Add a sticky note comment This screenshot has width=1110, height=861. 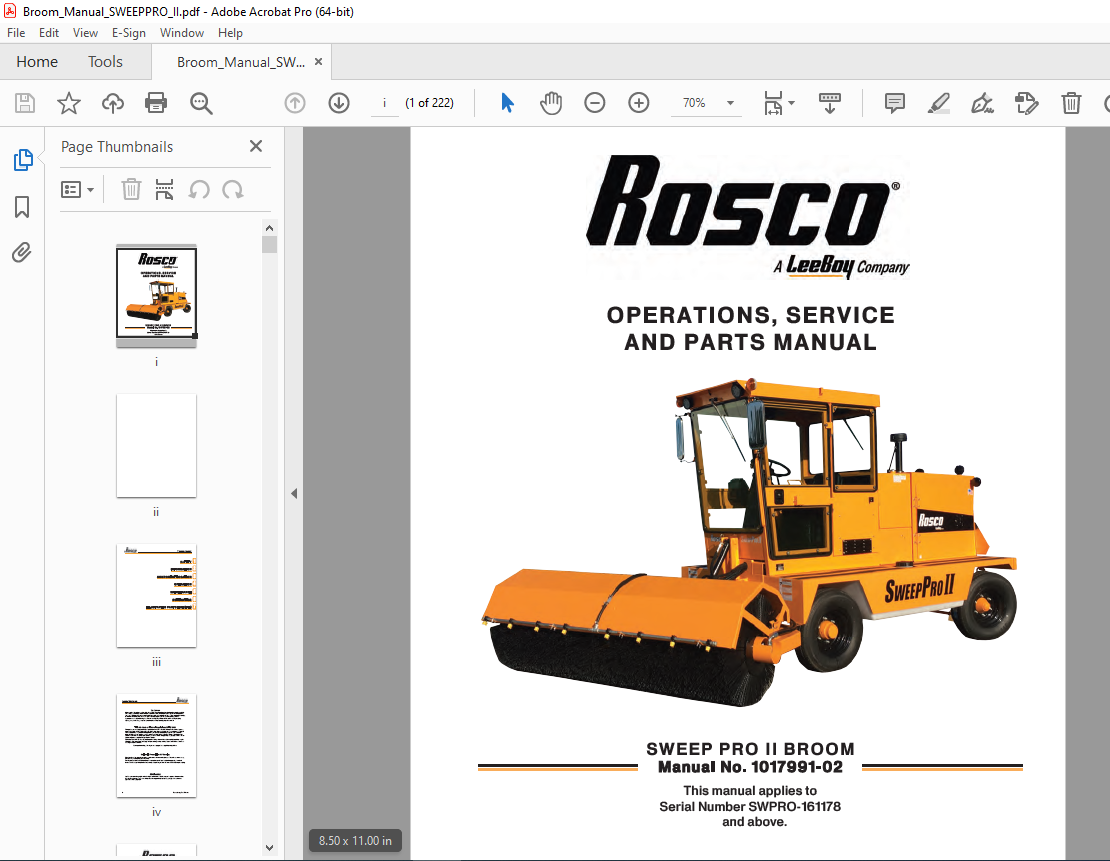click(x=895, y=103)
